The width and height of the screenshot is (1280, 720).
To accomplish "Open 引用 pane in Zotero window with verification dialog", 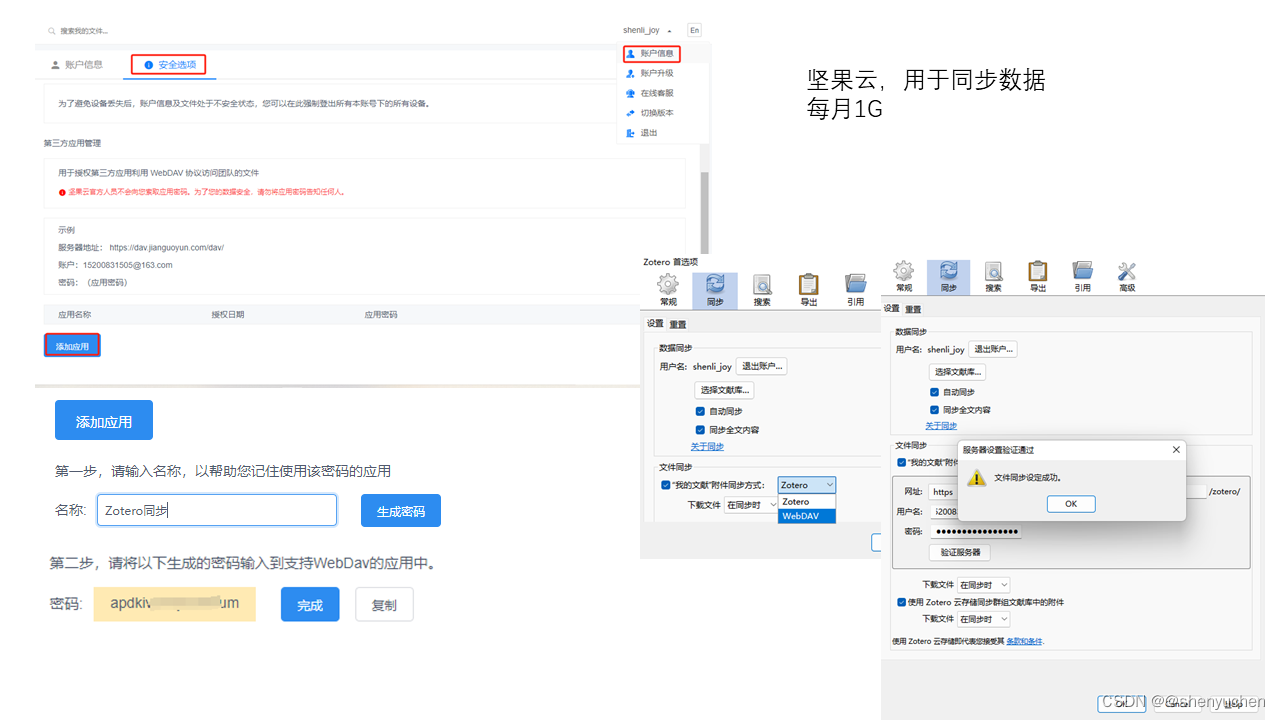I will tap(1083, 276).
